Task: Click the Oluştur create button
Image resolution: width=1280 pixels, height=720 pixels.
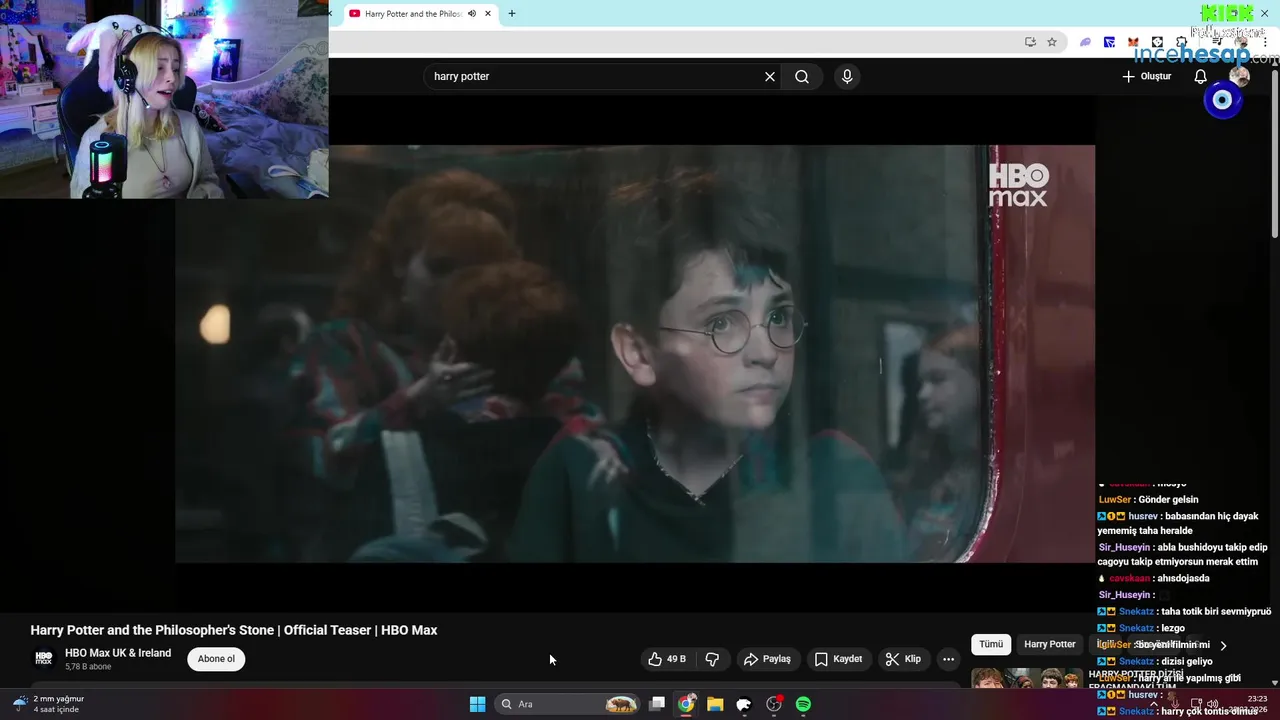Action: (1146, 77)
